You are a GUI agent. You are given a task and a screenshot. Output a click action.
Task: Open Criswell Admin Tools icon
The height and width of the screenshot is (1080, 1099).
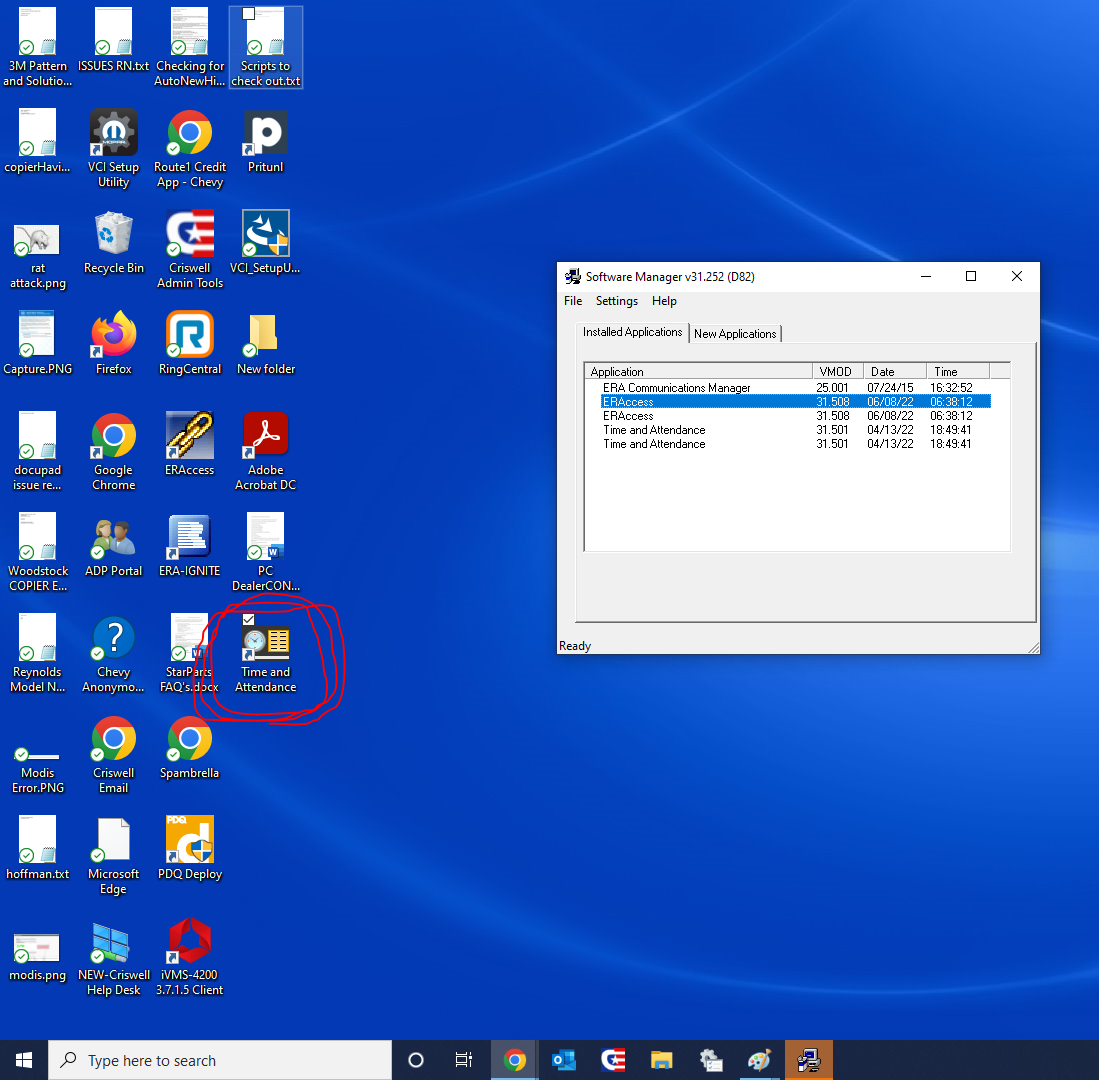click(x=189, y=250)
